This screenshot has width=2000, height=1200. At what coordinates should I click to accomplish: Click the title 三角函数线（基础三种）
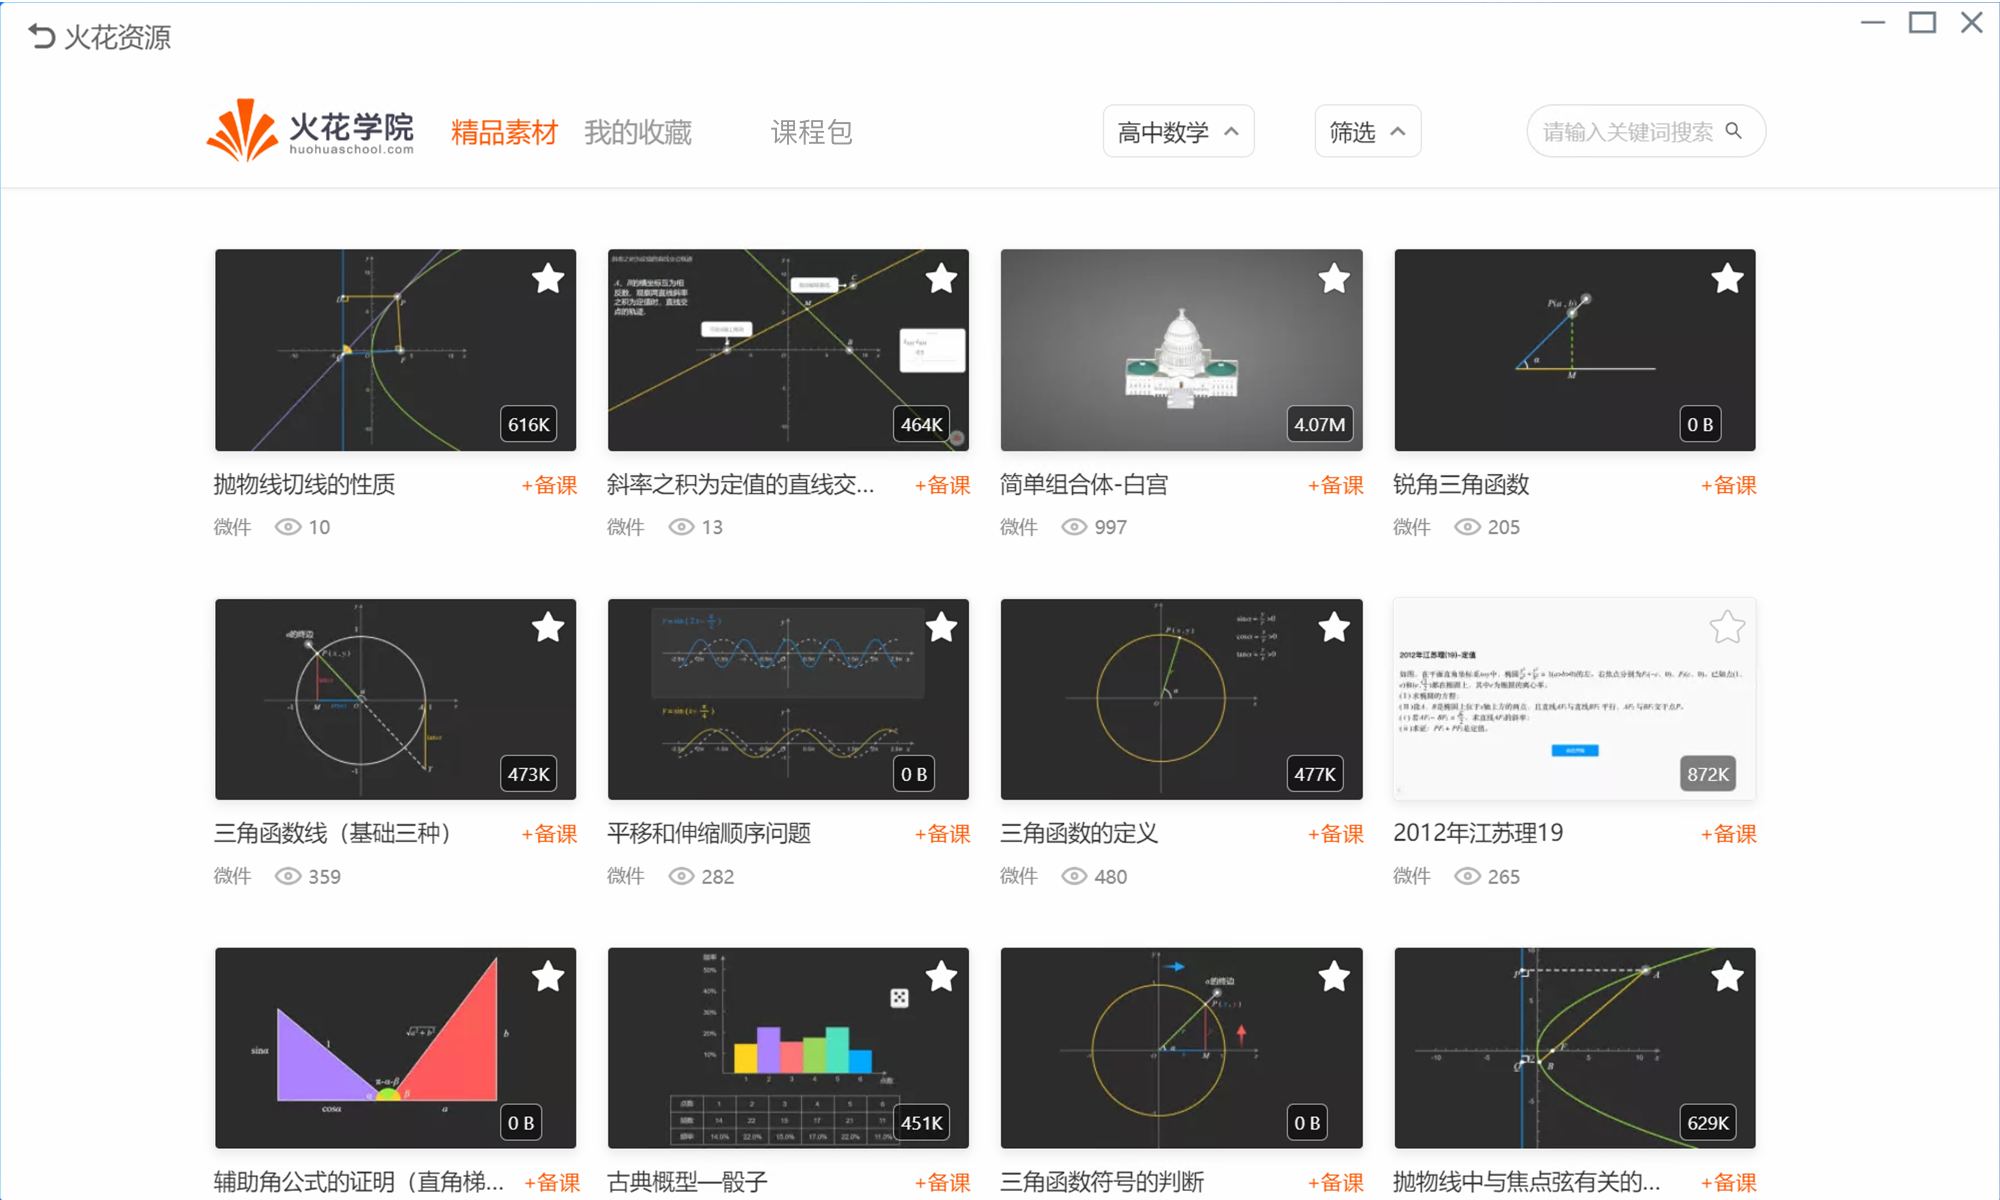333,834
